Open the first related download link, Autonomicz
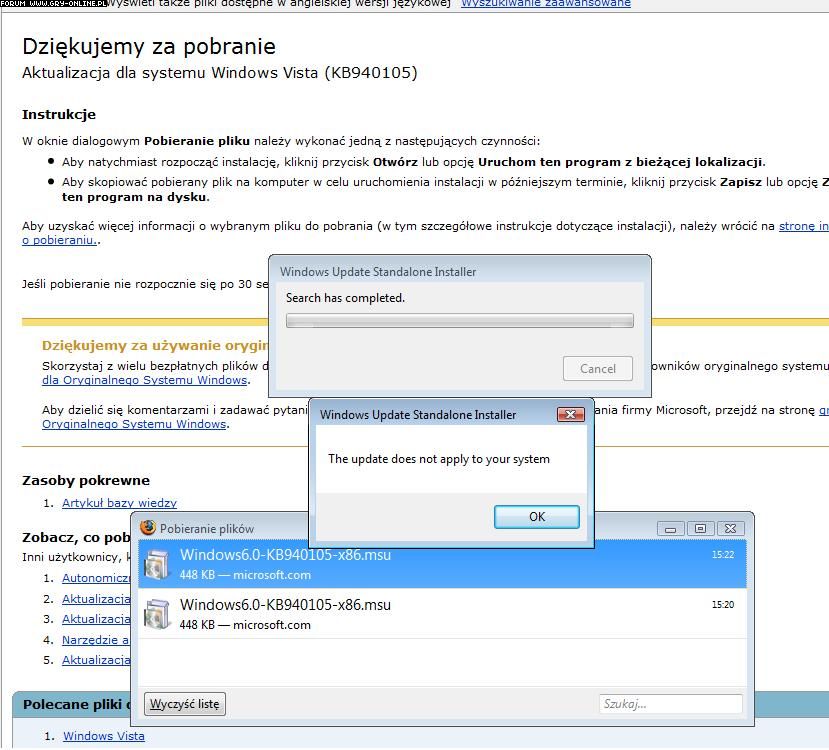Image resolution: width=829 pixels, height=750 pixels. (96, 578)
